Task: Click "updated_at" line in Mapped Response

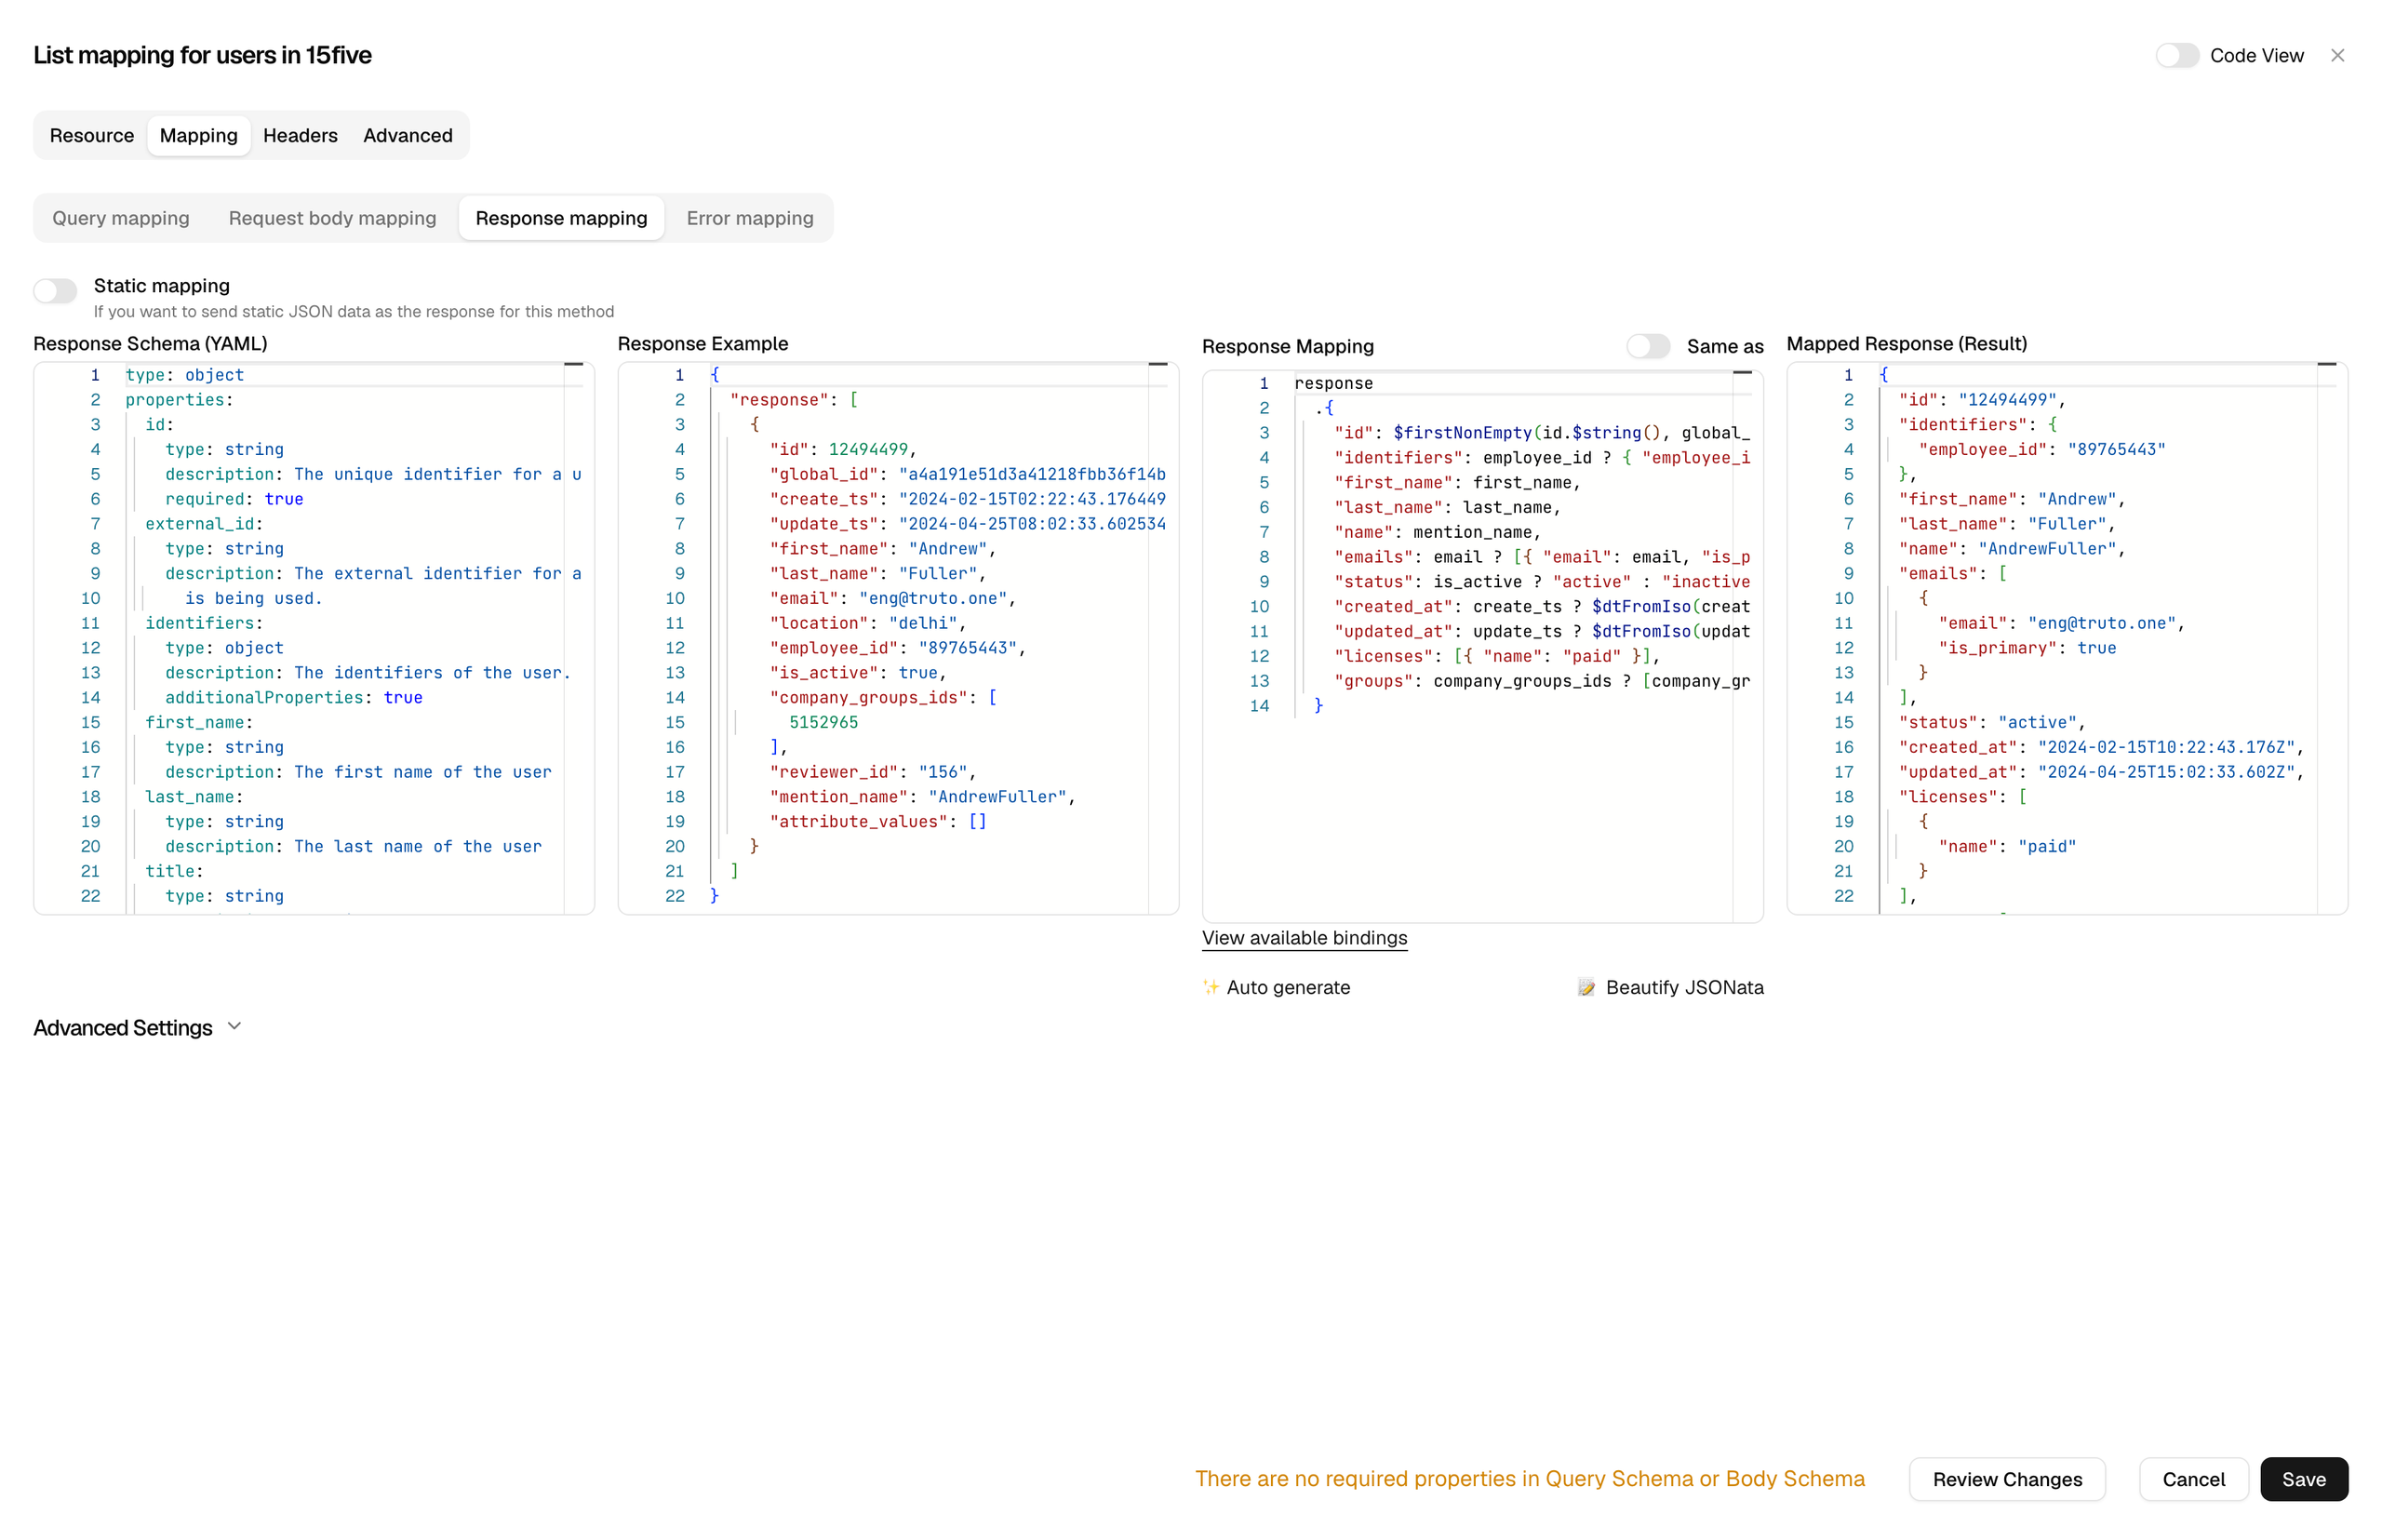Action: (x=2100, y=772)
